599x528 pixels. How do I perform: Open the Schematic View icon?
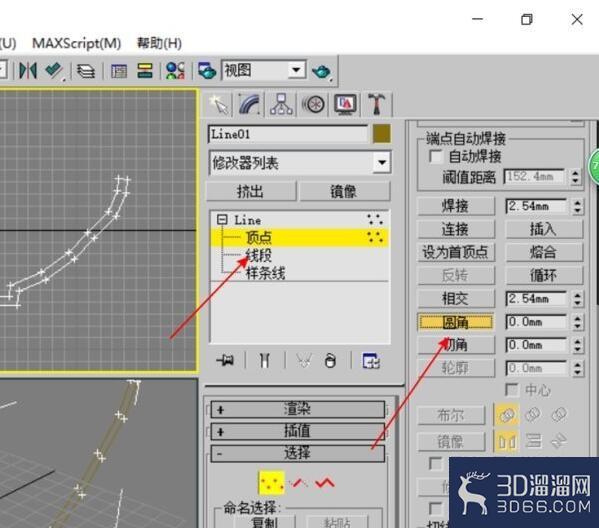[x=145, y=71]
